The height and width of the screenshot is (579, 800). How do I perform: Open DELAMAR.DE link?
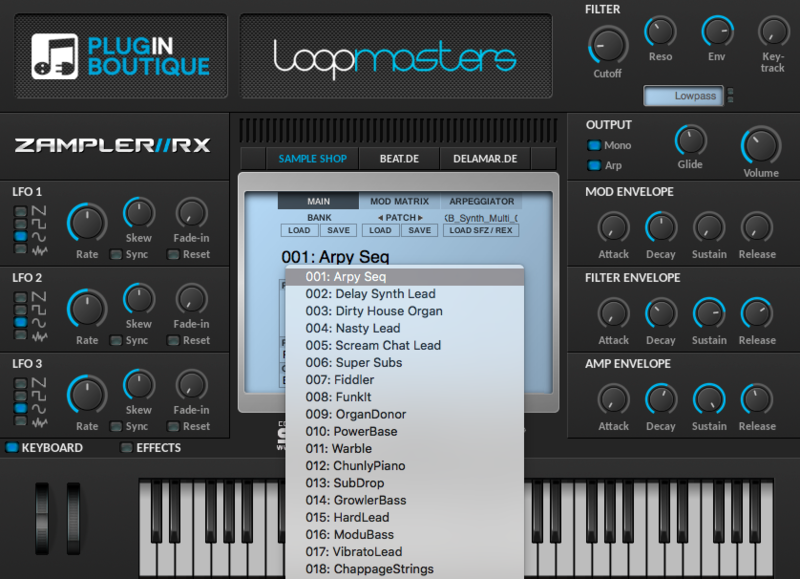[x=485, y=159]
